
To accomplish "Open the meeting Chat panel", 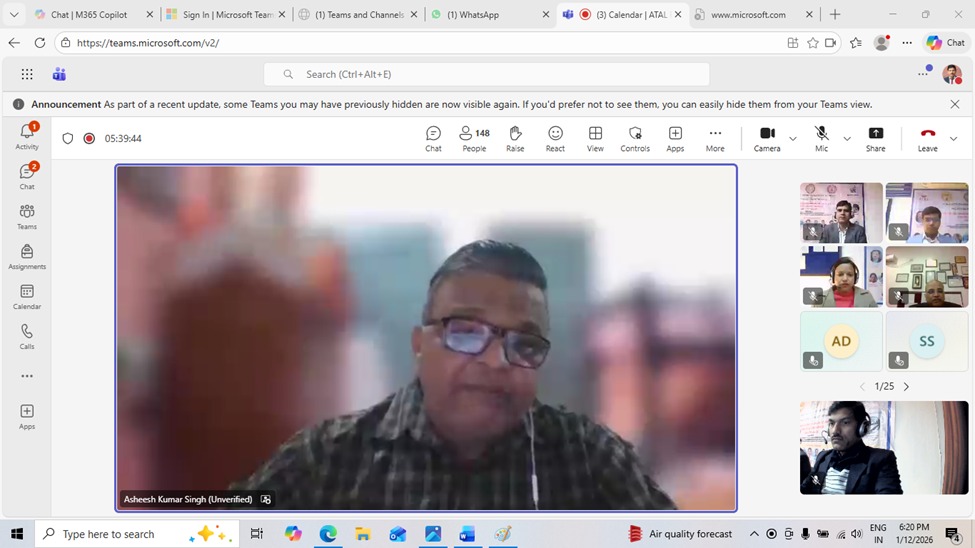I will (x=433, y=138).
